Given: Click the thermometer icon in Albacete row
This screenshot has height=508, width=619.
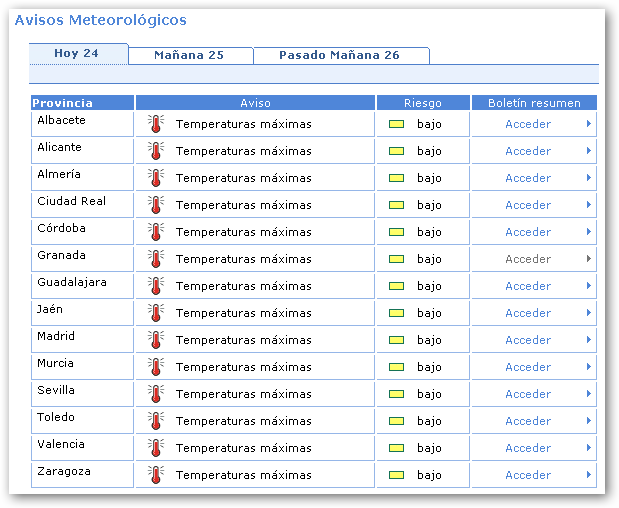Looking at the screenshot, I should click(x=155, y=124).
